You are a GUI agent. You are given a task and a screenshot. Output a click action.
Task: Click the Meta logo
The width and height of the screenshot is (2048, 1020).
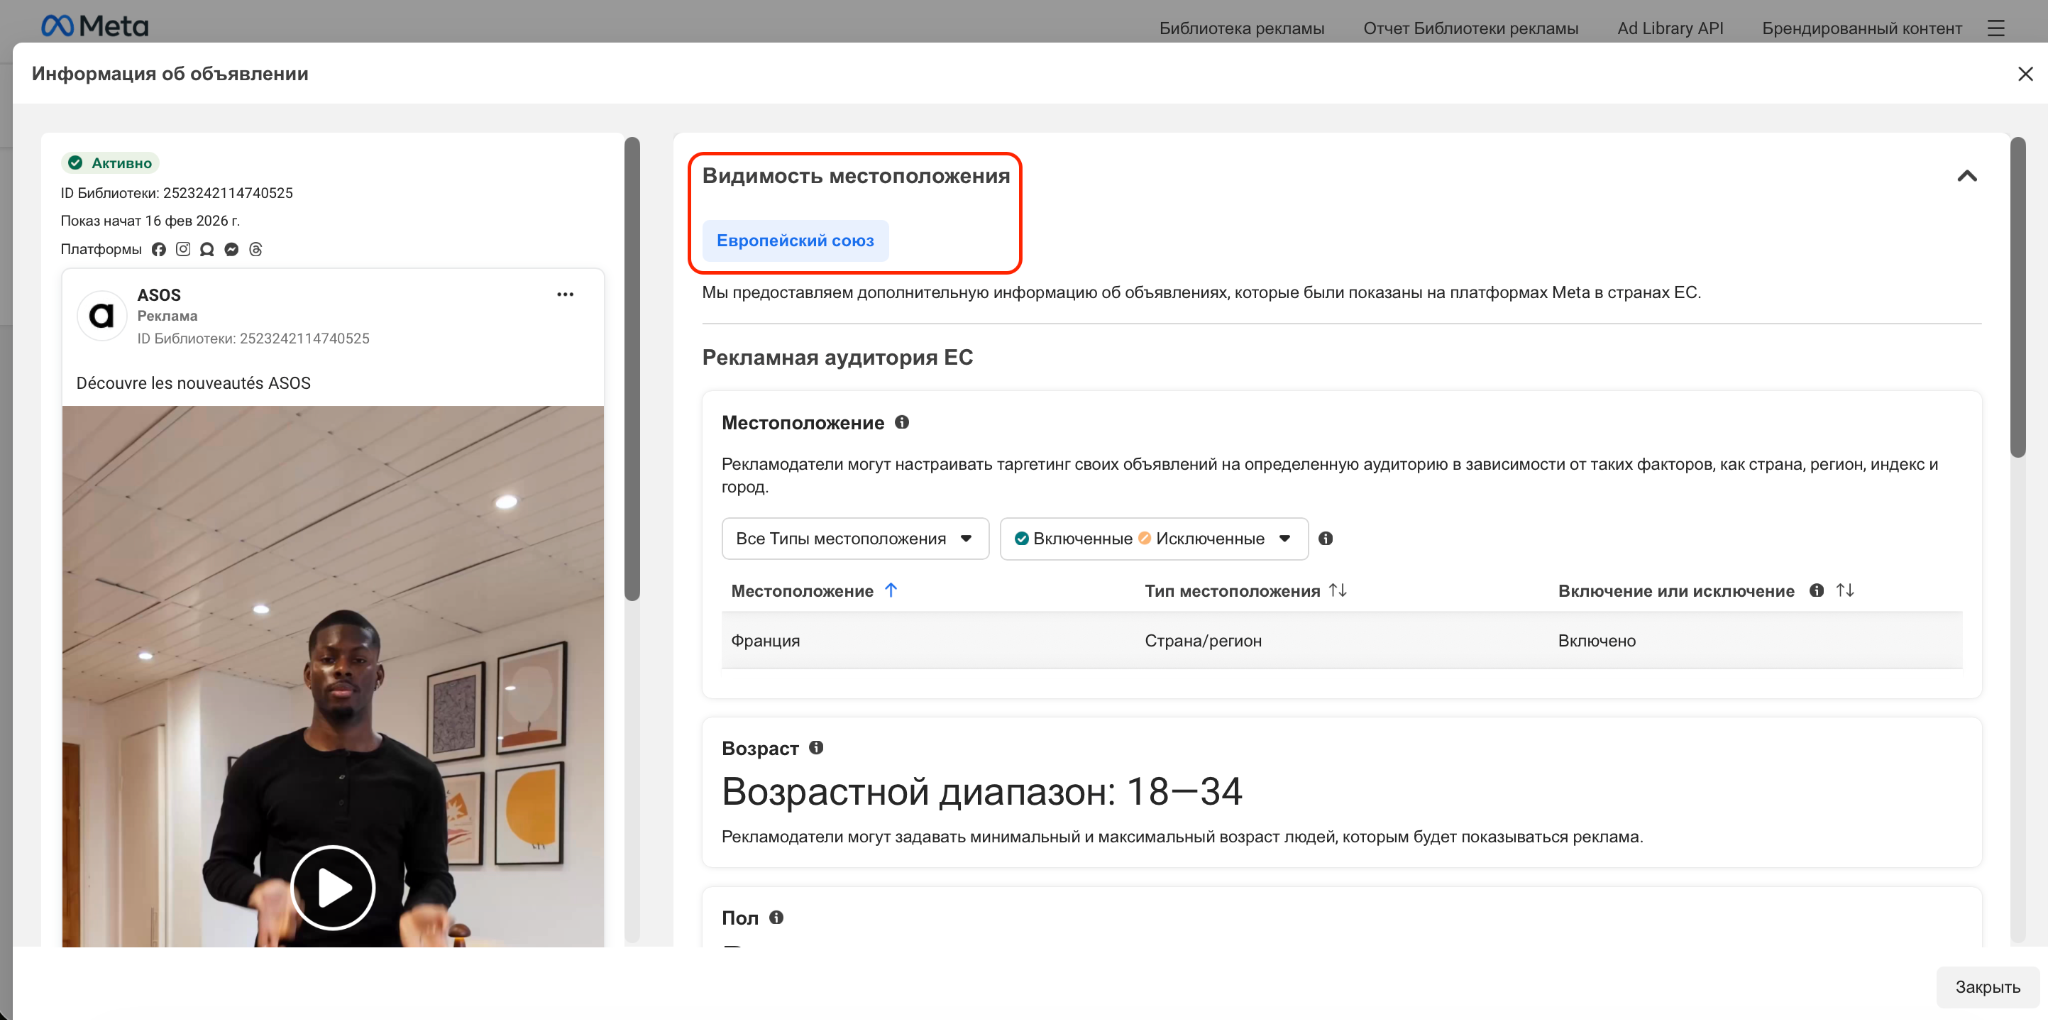pos(95,25)
